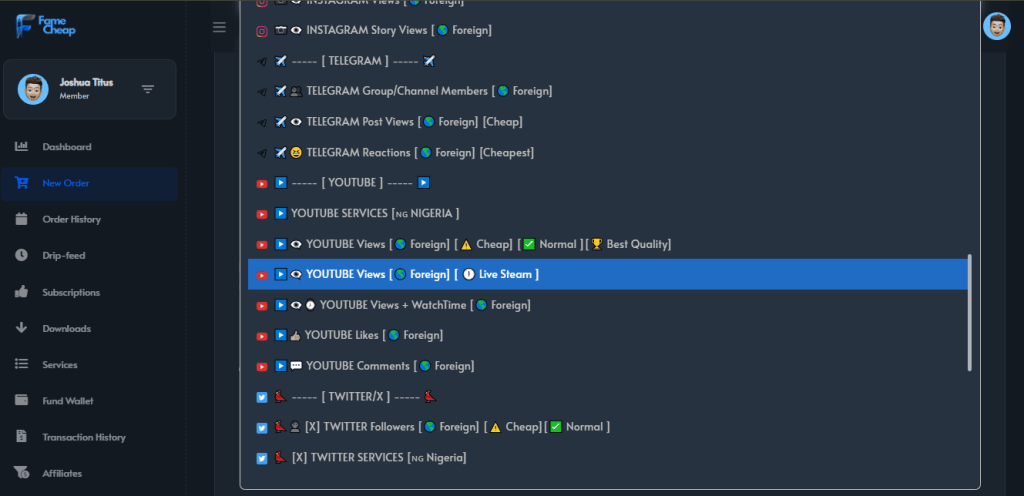
Task: Click YouTube icon beside Live Steam row
Action: coord(262,275)
